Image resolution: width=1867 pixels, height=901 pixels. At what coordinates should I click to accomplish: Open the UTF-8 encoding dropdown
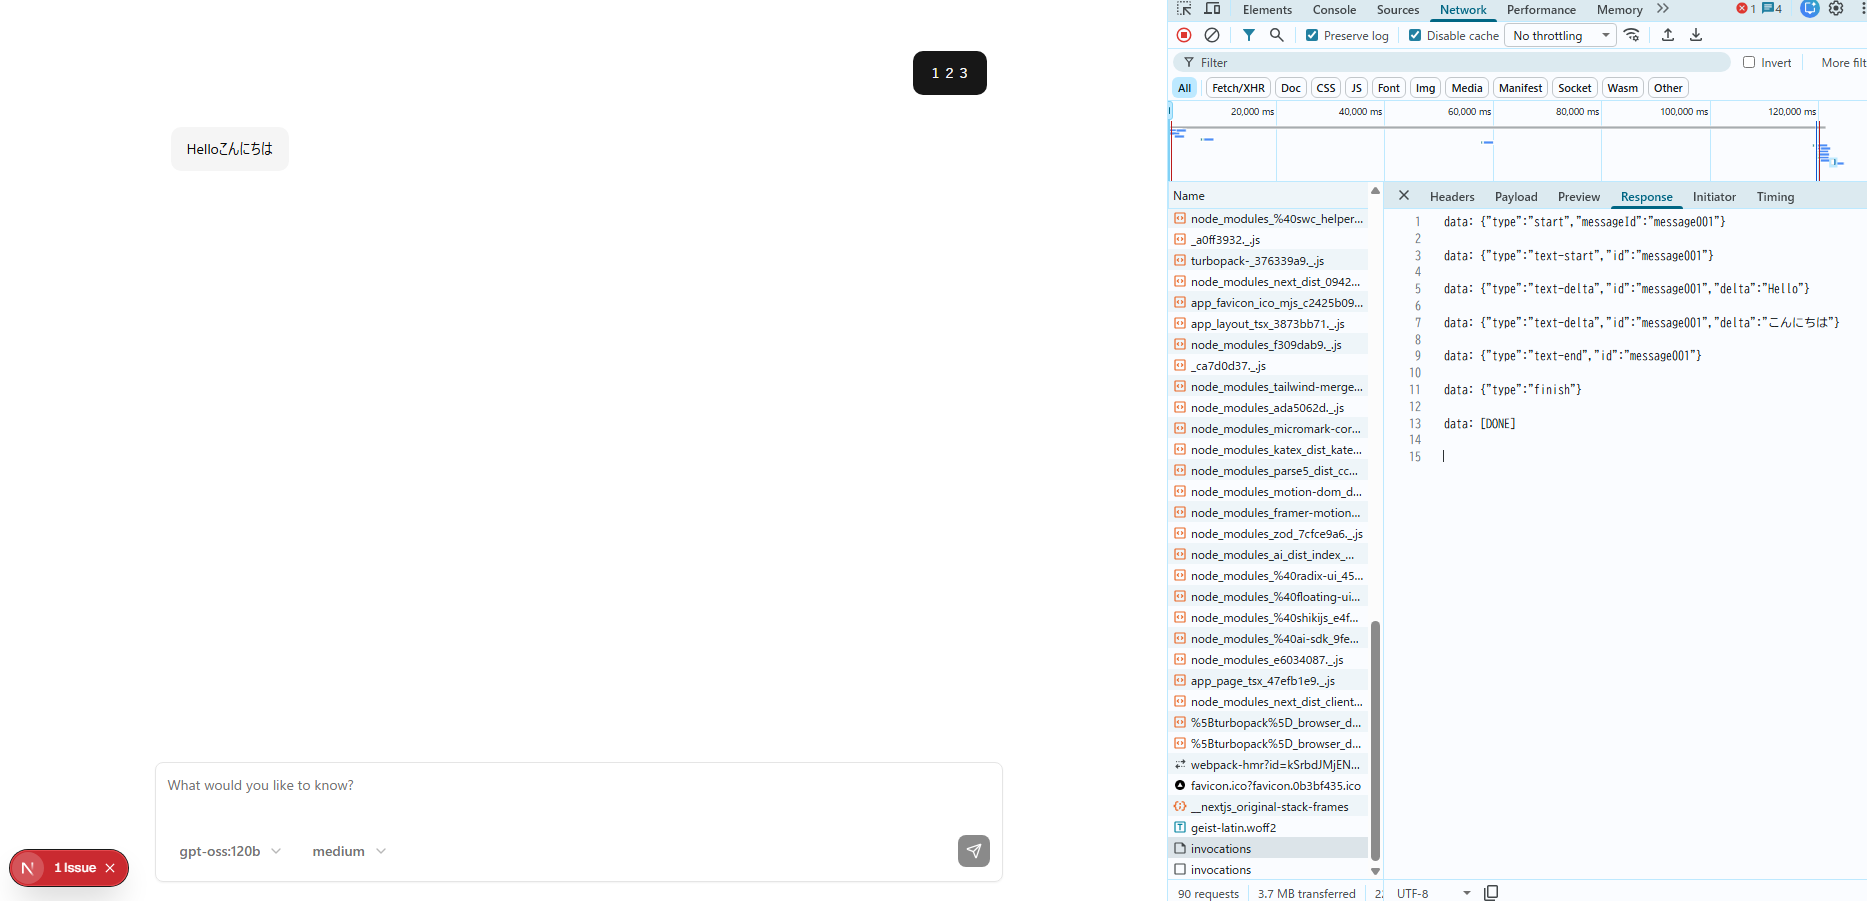[x=1434, y=893]
